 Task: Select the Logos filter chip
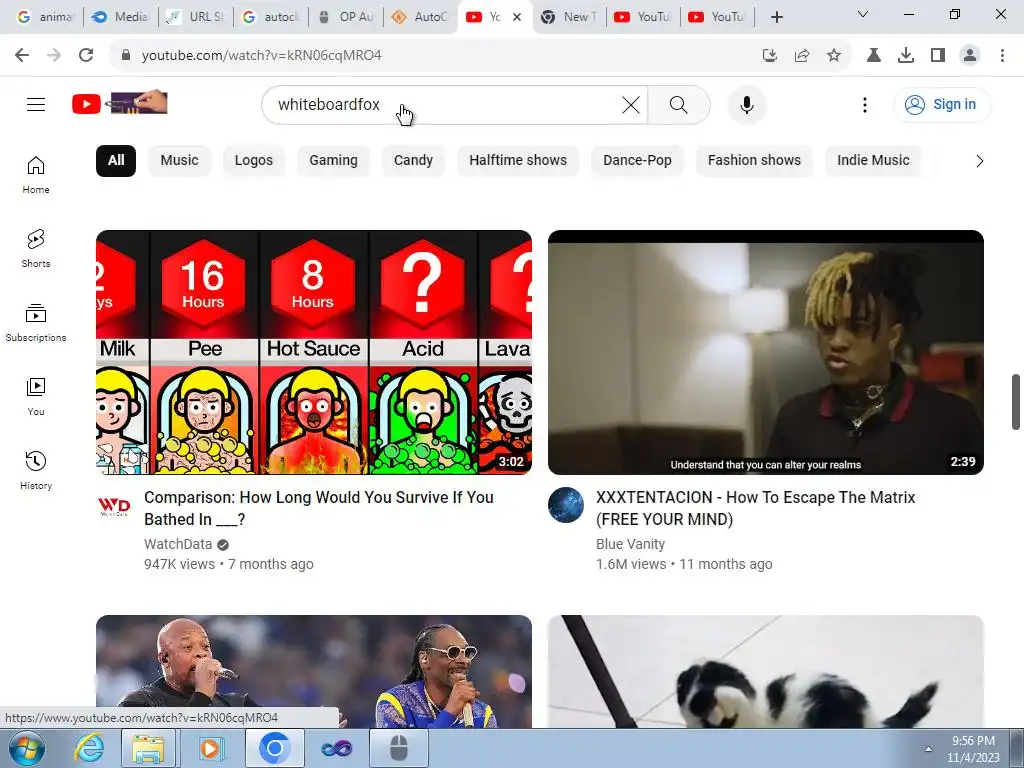click(254, 161)
